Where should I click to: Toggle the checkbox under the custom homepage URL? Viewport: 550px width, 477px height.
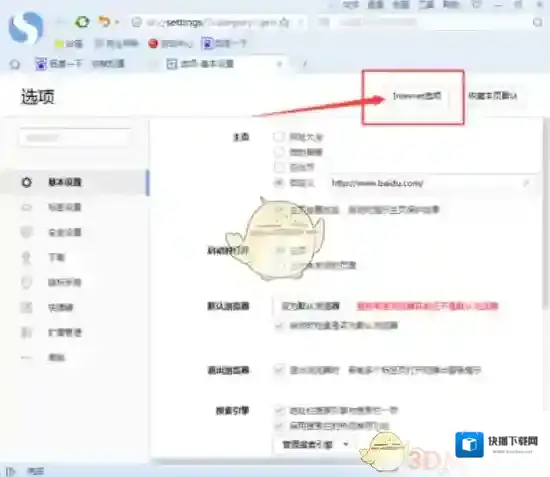(279, 210)
